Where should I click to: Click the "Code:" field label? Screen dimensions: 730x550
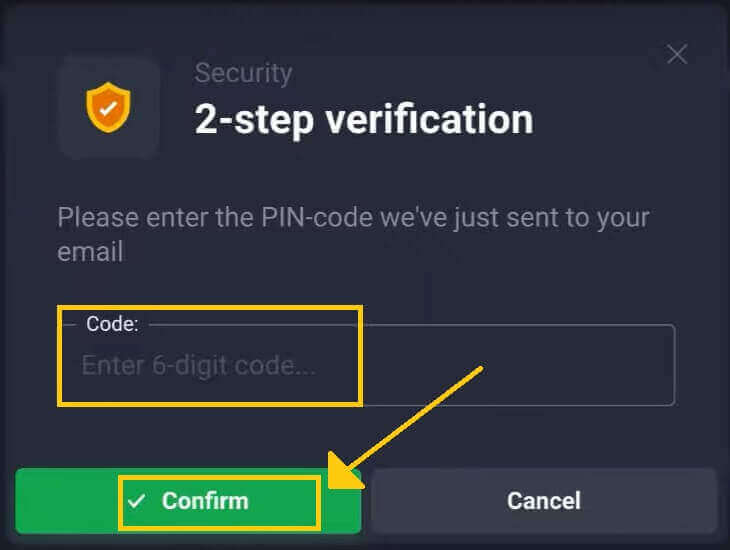click(x=112, y=324)
